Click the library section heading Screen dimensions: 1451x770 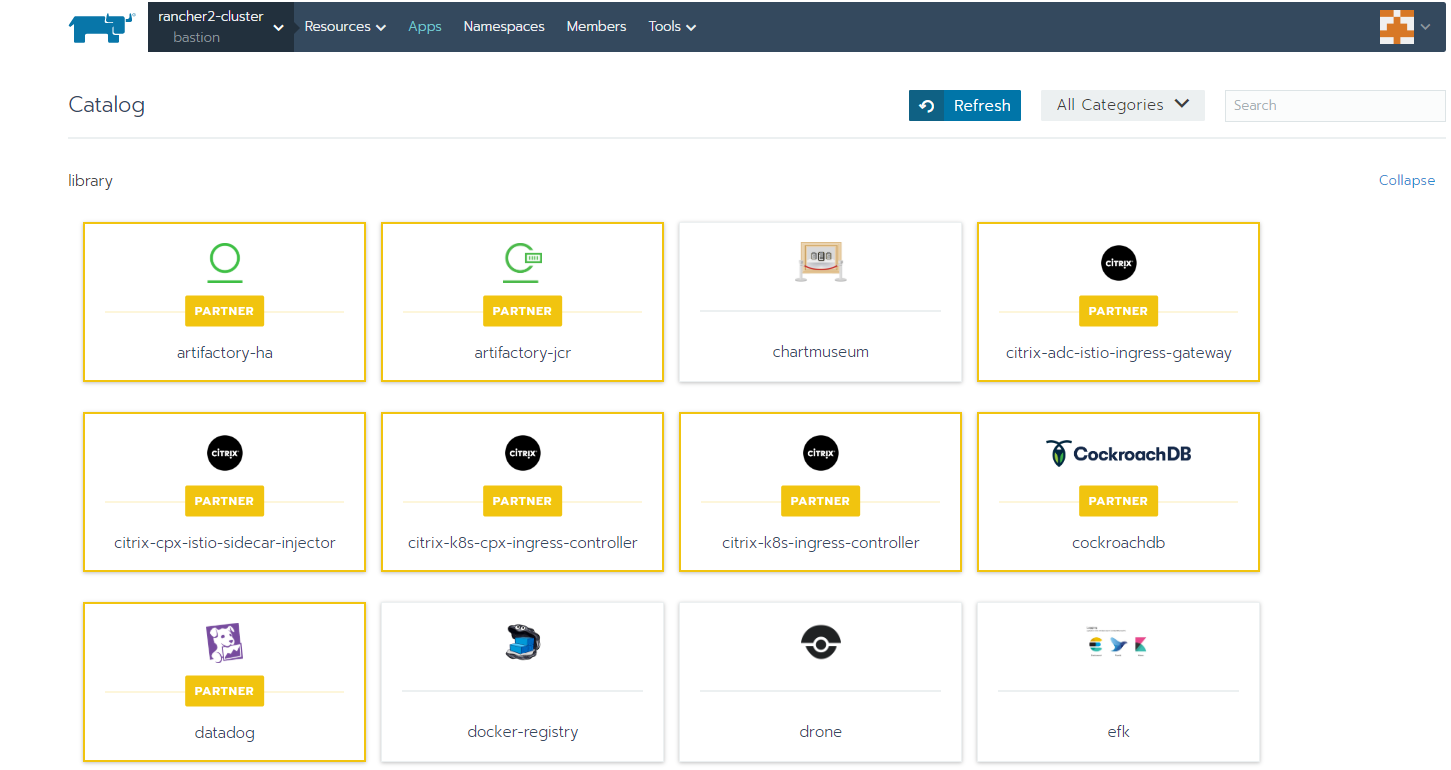(x=90, y=181)
